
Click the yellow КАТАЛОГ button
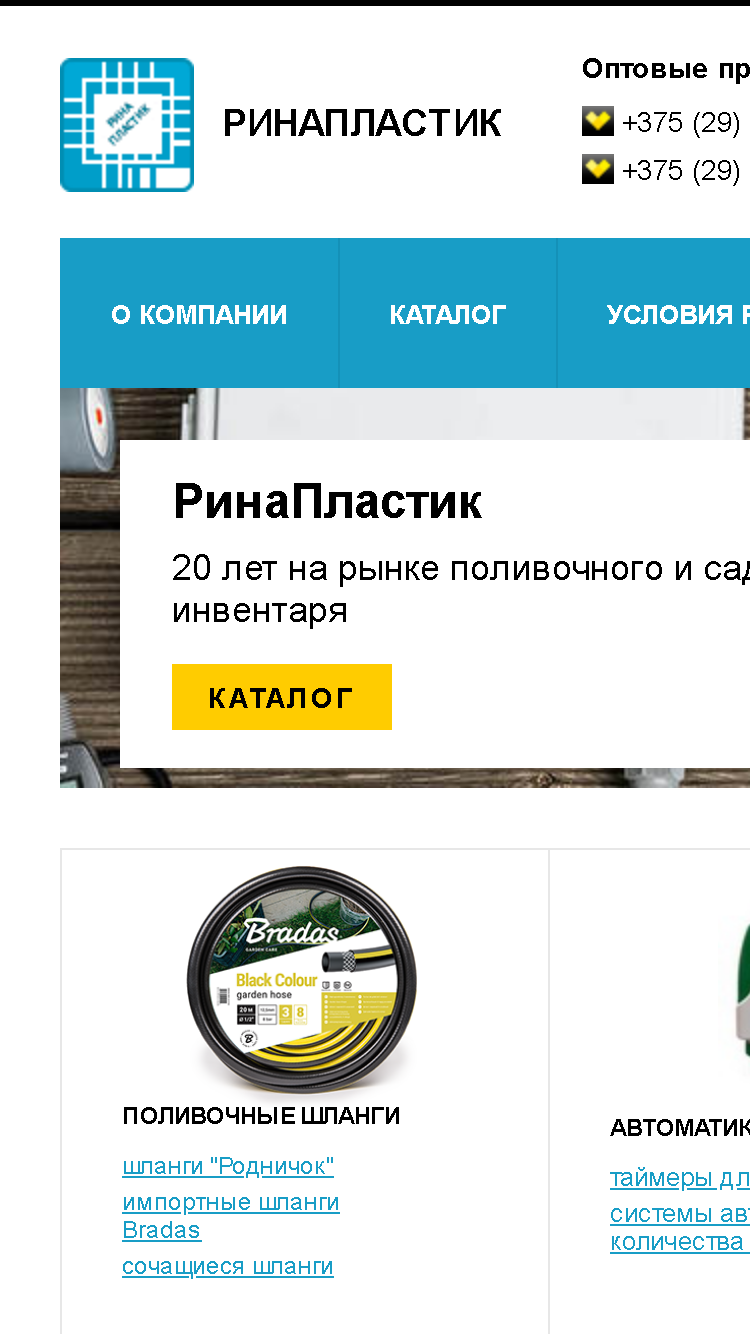(282, 697)
